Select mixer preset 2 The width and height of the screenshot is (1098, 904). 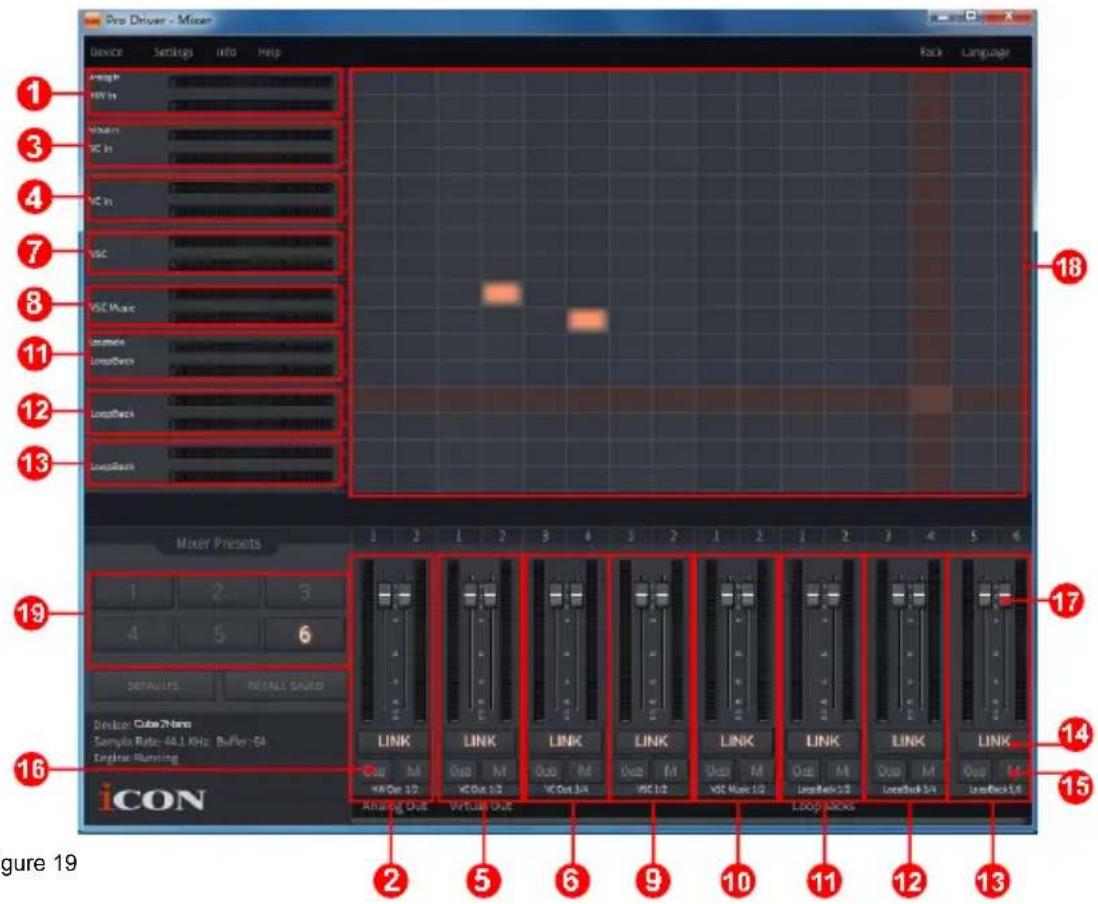click(x=218, y=592)
